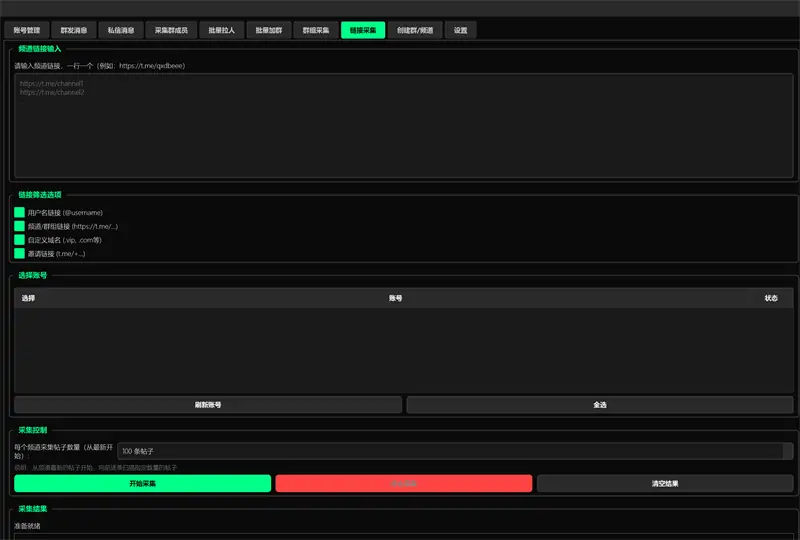This screenshot has width=800, height=540.
Task: Switch to the 群发消息 tab
Action: click(74, 30)
